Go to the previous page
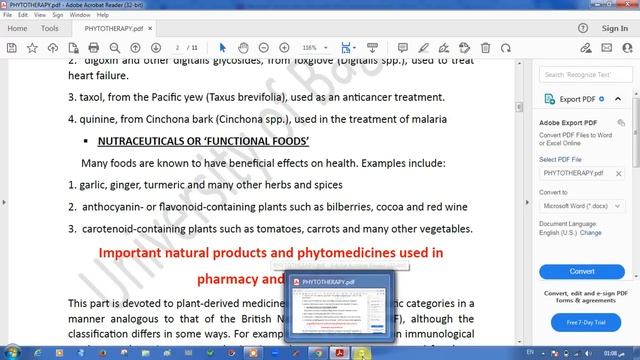This screenshot has height=360, width=640. (135, 48)
